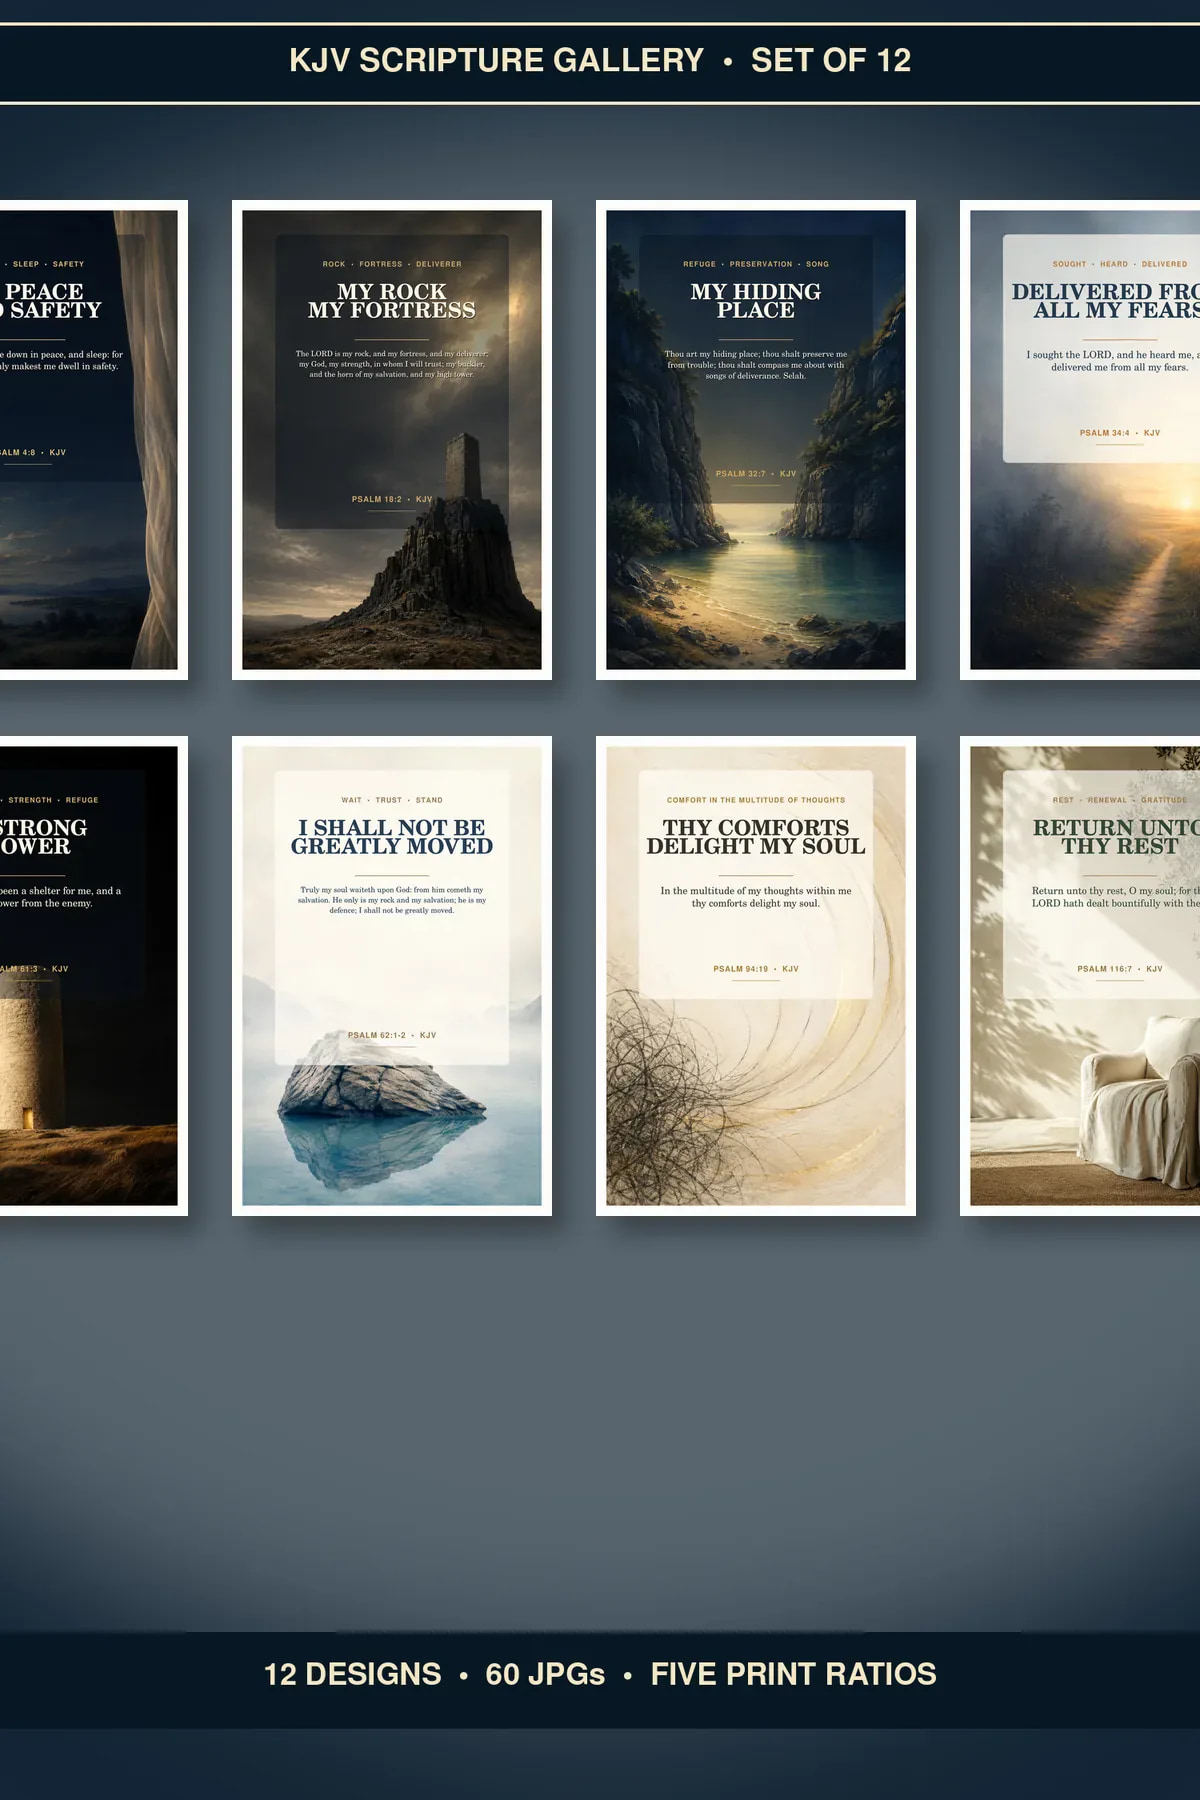
Task: Click 'In the multitude of my thoughts' verse
Action: (x=756, y=897)
